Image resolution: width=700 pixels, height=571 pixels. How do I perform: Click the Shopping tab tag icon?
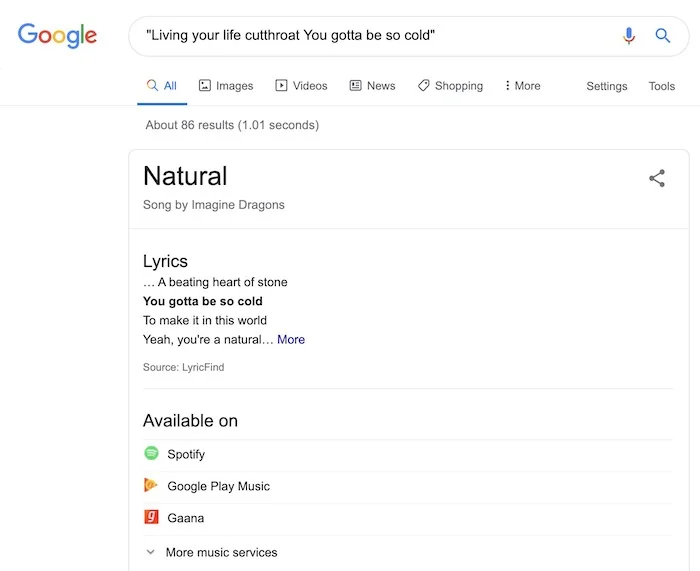(x=424, y=85)
